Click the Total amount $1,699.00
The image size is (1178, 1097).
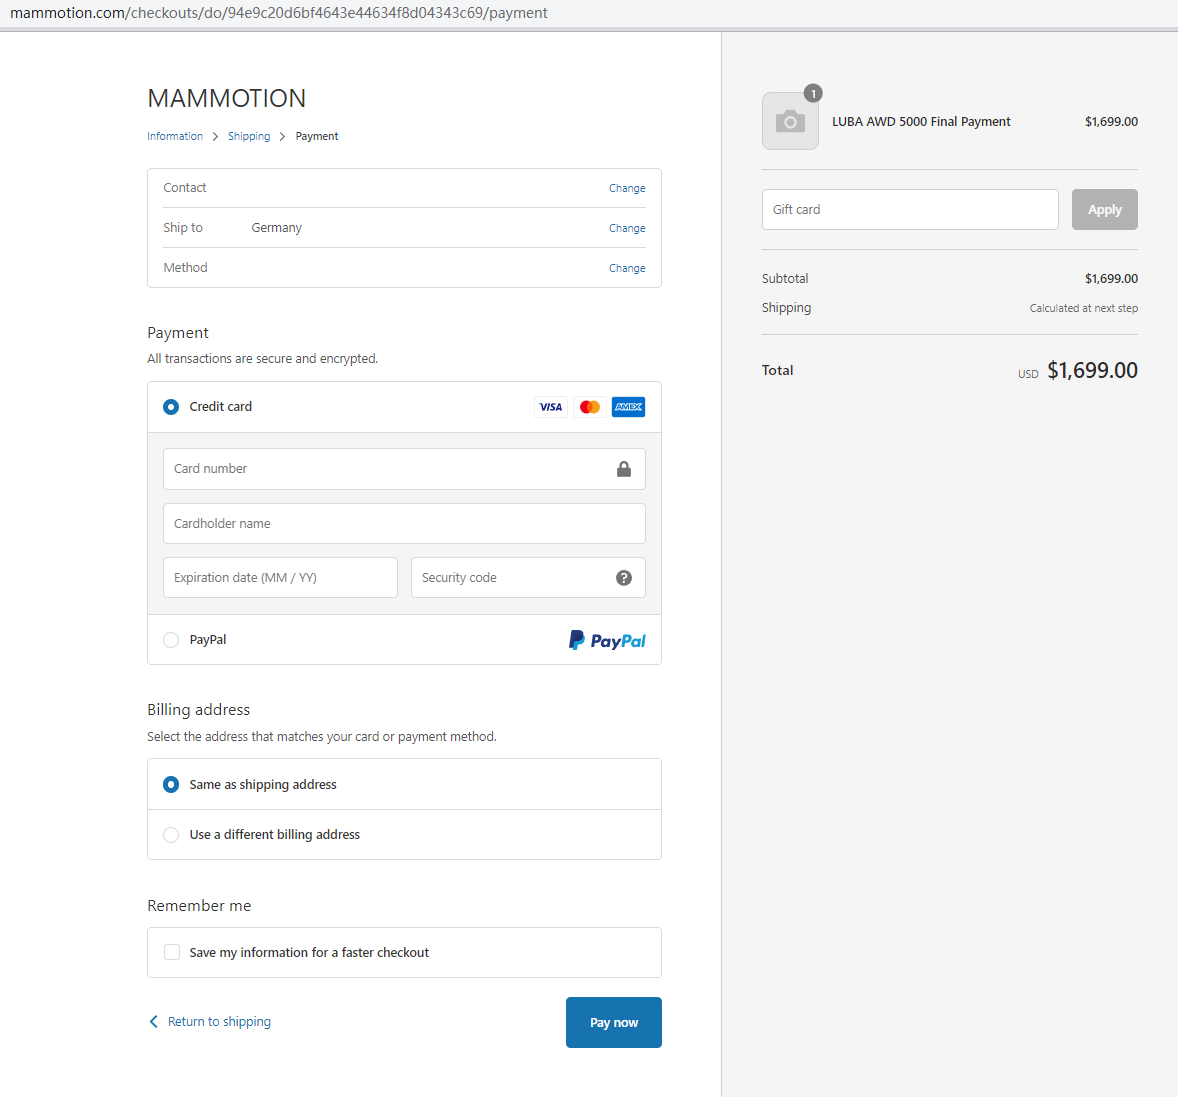(1092, 370)
